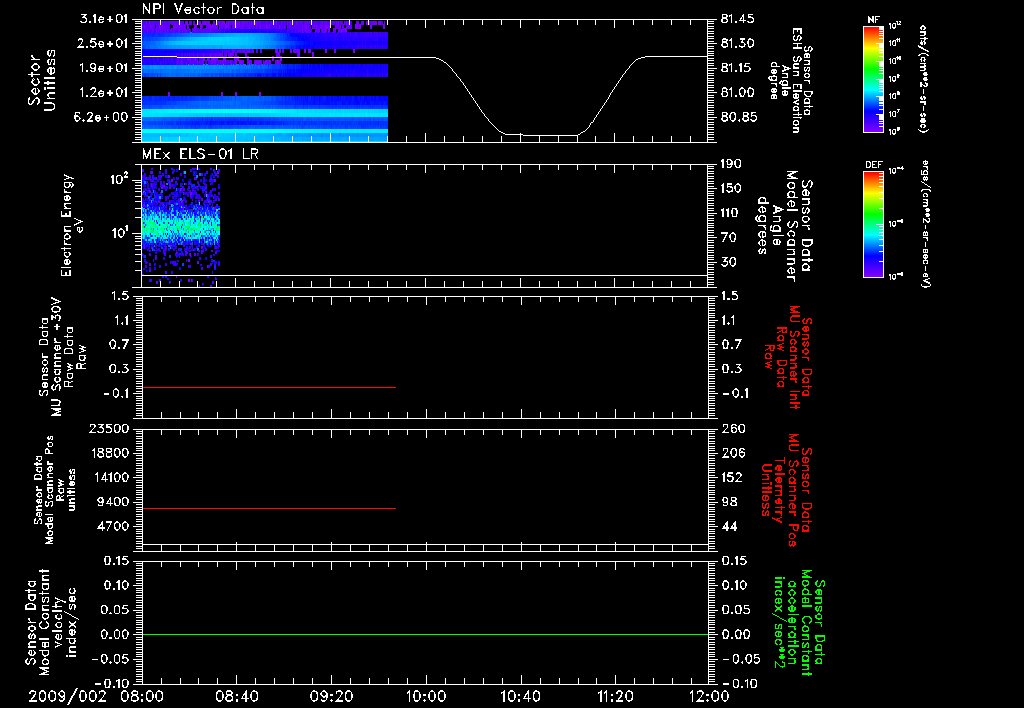Image resolution: width=1024 pixels, height=708 pixels.
Task: Click the ELS electron energy spectrogram
Action: coord(181,226)
